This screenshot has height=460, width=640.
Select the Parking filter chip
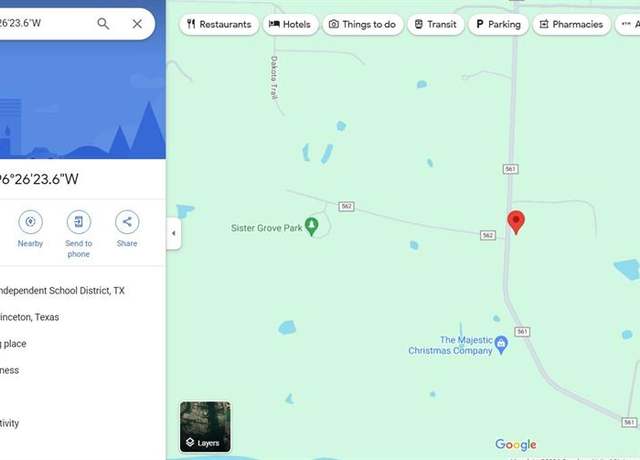click(x=498, y=24)
